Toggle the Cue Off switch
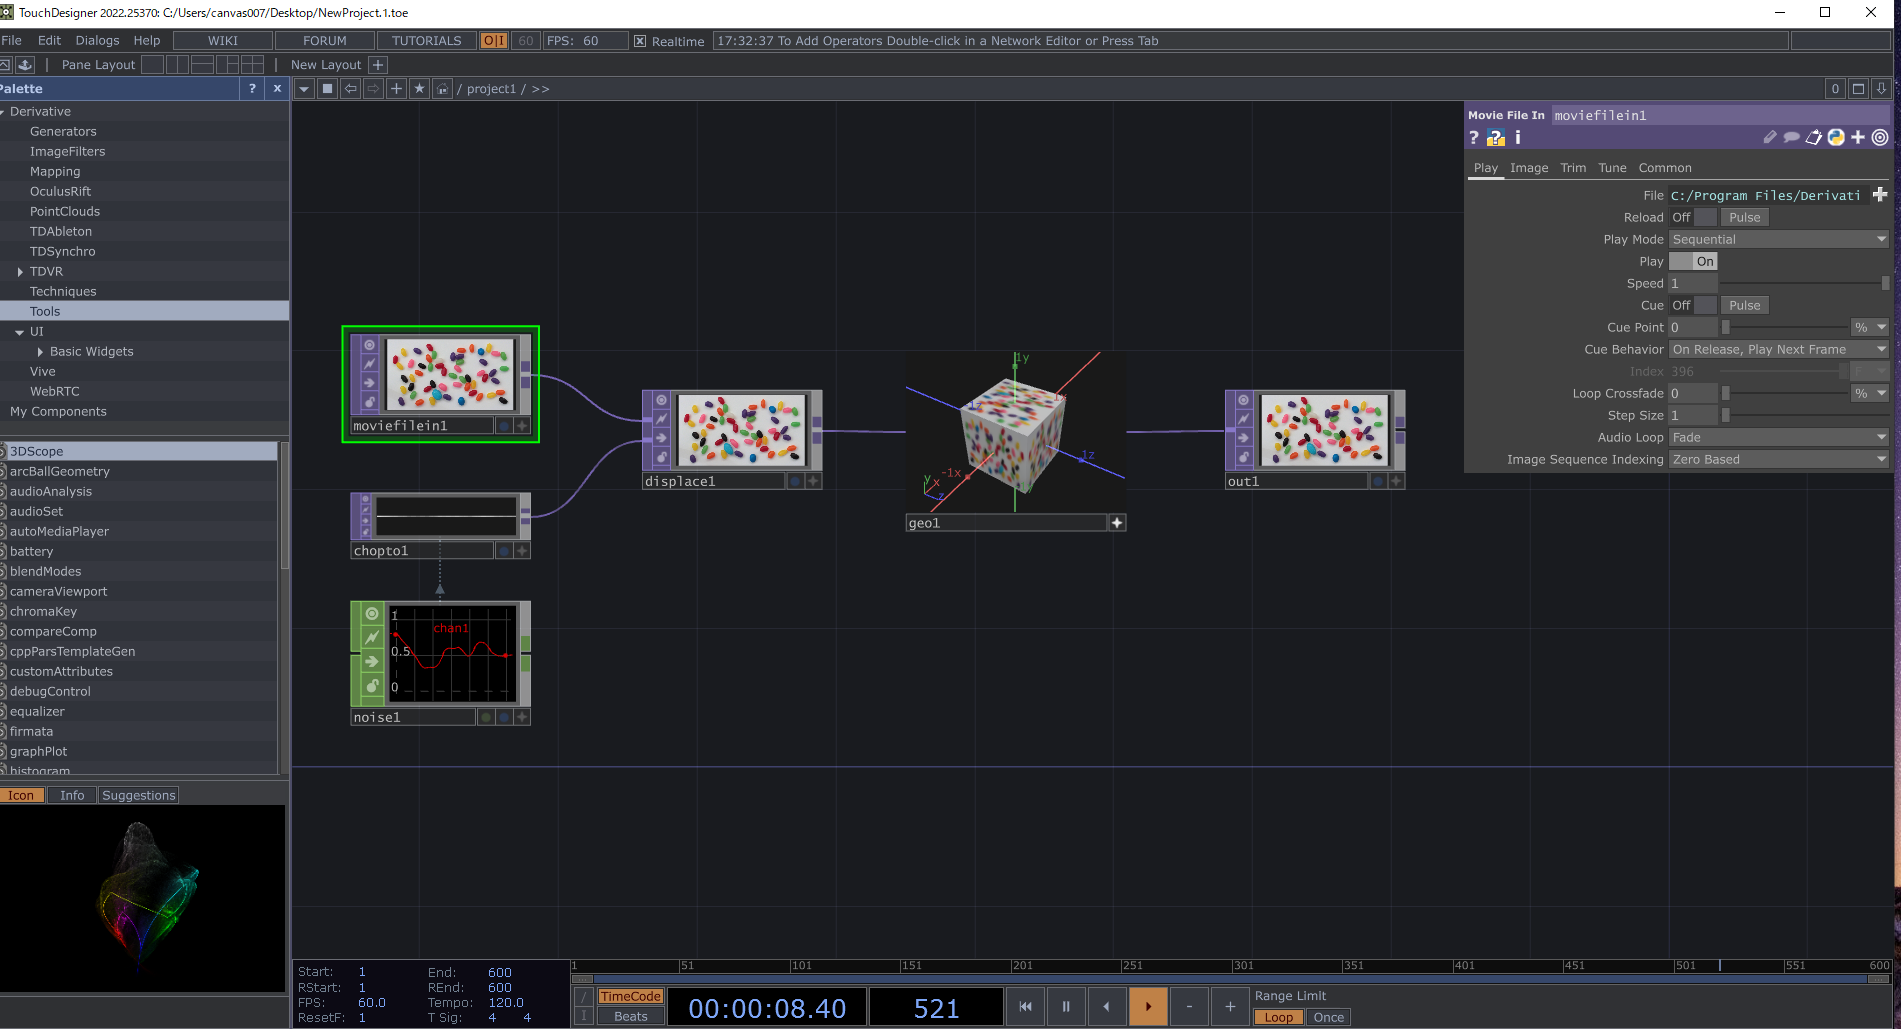The image size is (1901, 1029). [x=1693, y=305]
